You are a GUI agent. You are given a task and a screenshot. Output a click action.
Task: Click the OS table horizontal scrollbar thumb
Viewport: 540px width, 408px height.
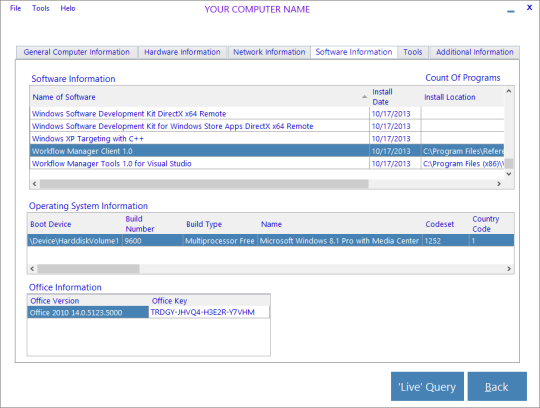88,269
